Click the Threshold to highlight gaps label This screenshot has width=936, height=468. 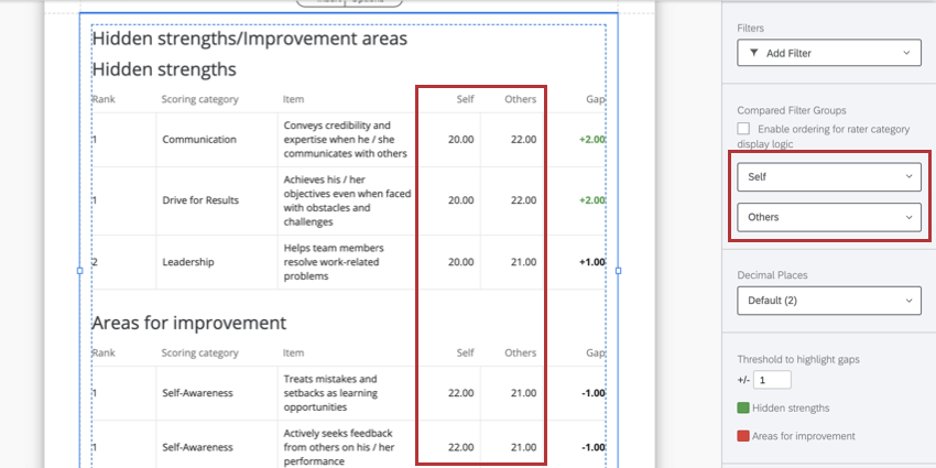pyautogui.click(x=798, y=359)
